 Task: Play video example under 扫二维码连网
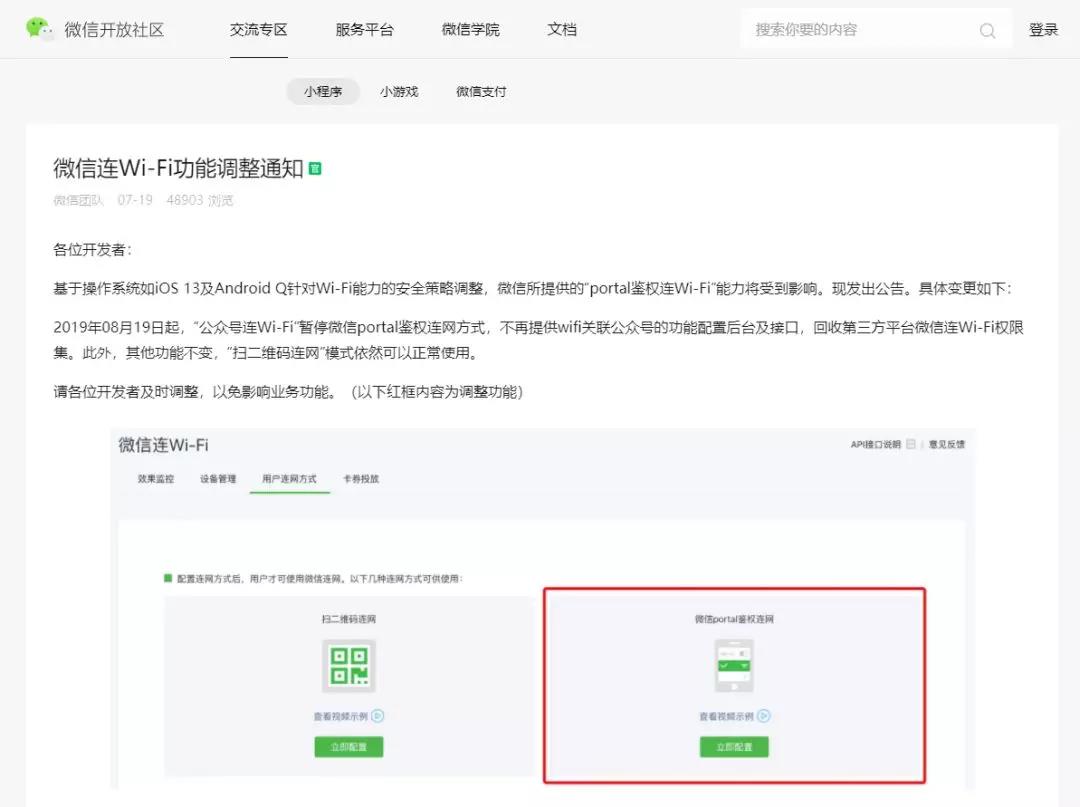click(x=349, y=716)
